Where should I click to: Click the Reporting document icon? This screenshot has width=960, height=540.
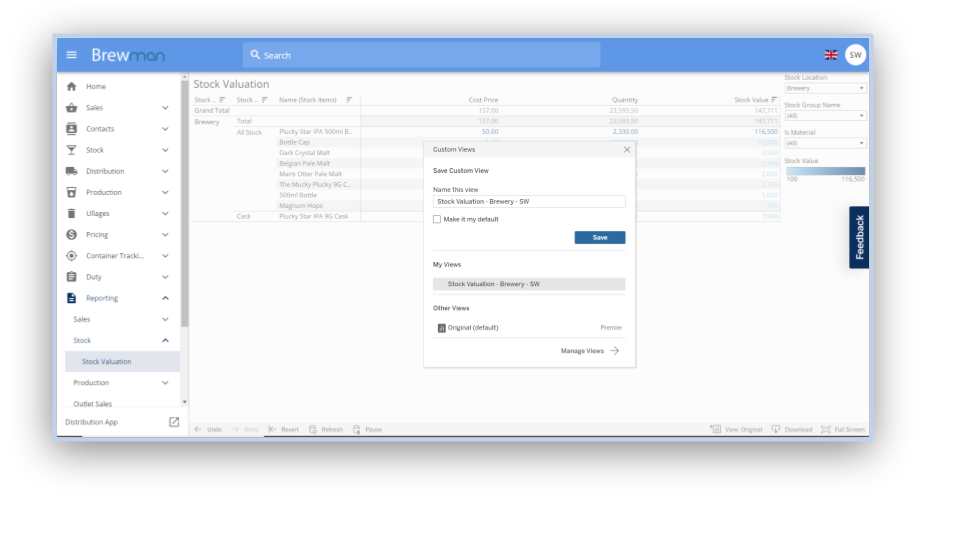click(x=72, y=298)
